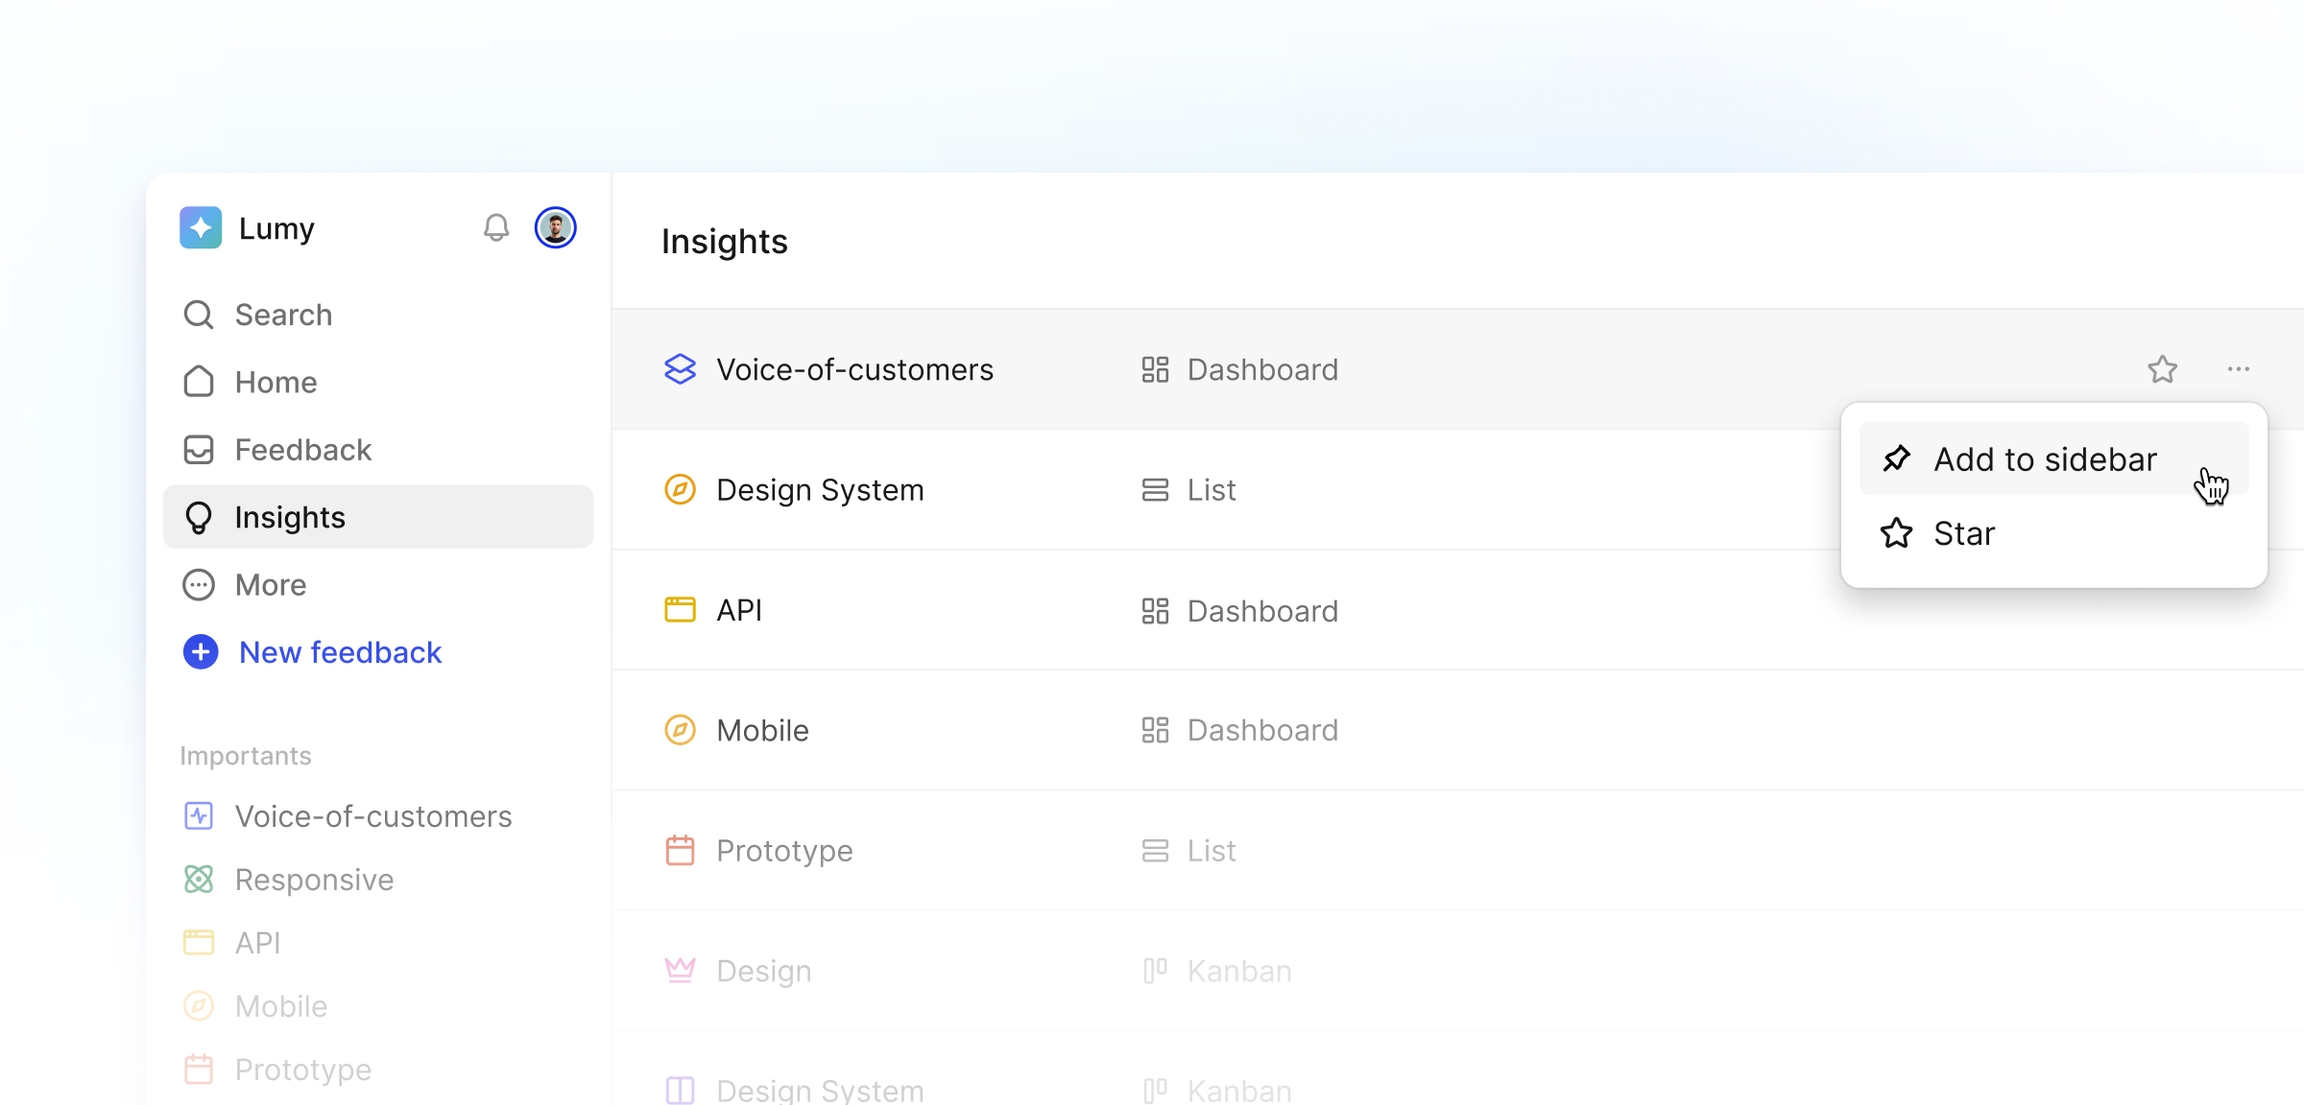Viewport: 2304px width, 1105px height.
Task: Open Voice-of-customers under Importants
Action: (x=372, y=817)
